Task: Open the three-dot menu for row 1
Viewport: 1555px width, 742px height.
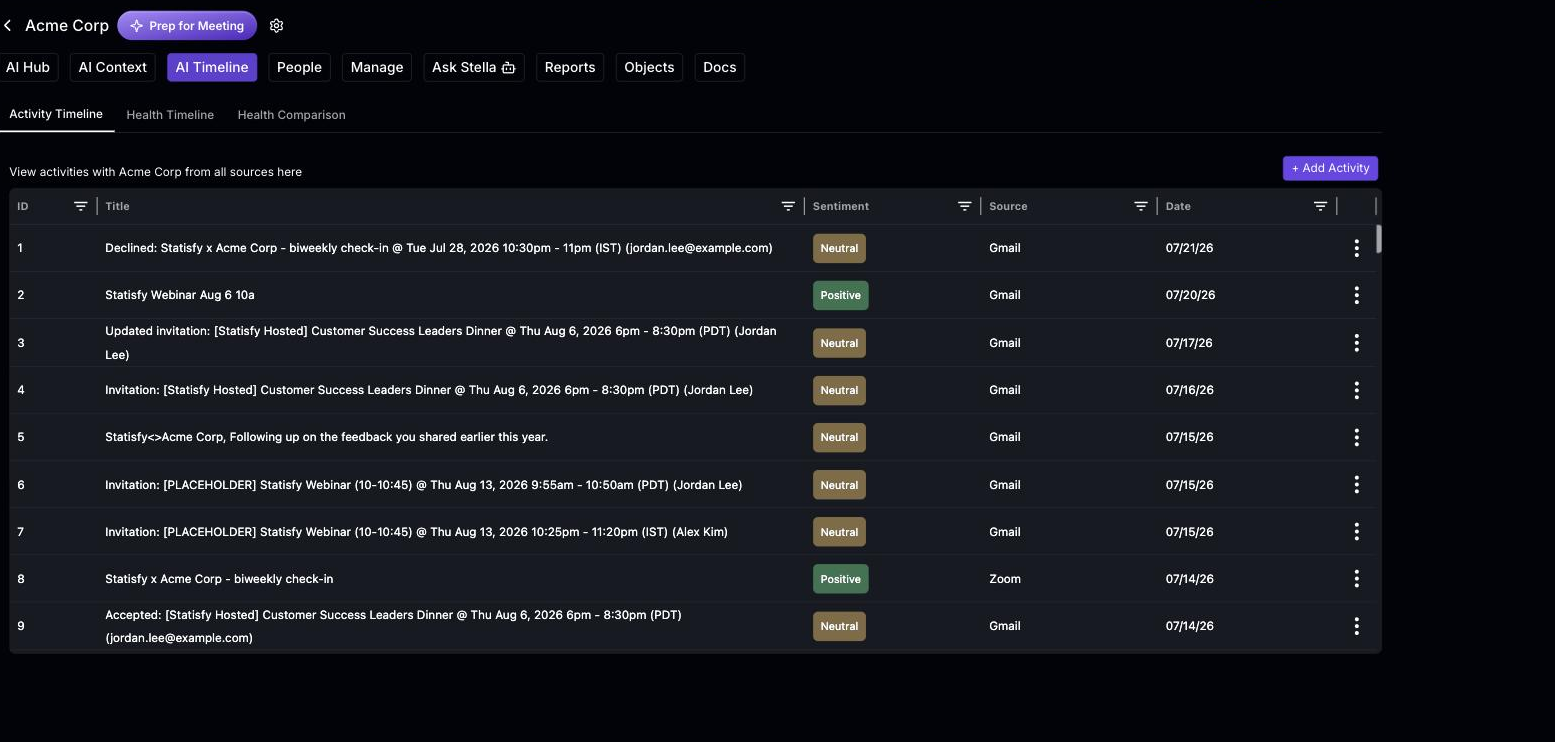Action: (1356, 248)
